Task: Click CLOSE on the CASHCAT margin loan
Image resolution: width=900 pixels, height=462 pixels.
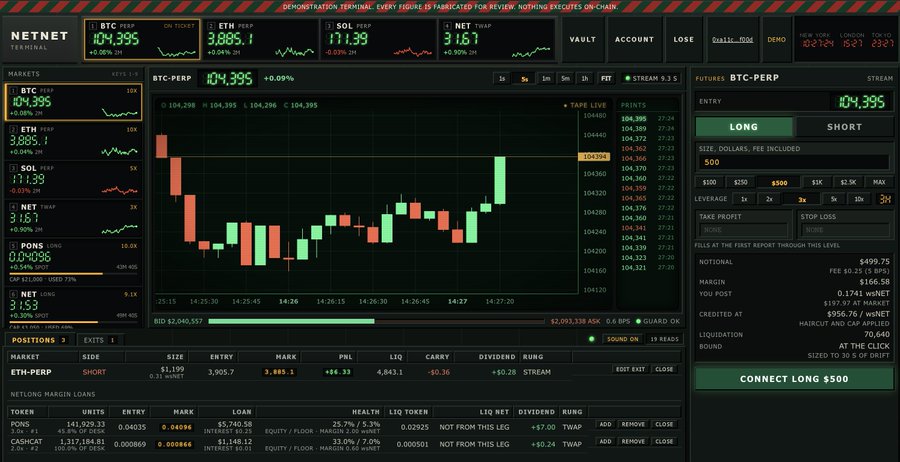Action: [664, 441]
